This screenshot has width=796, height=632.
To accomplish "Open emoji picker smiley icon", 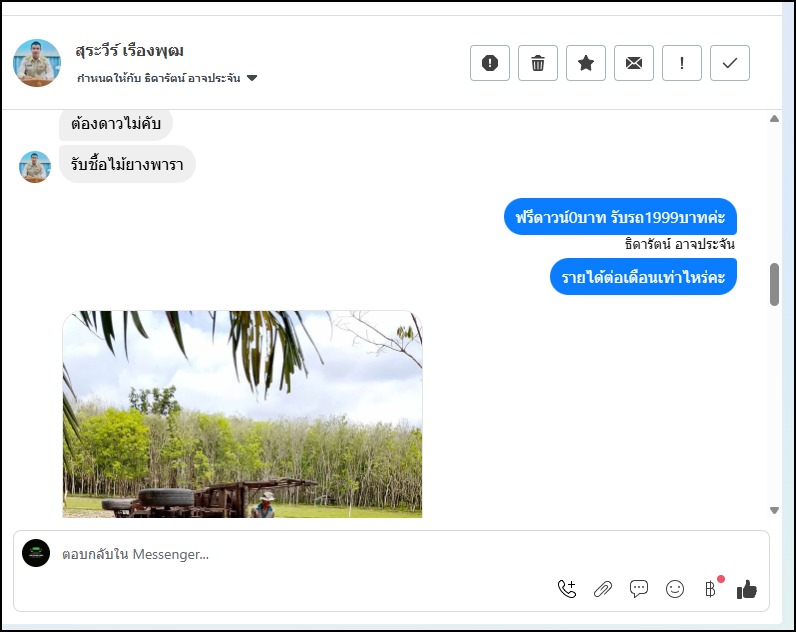I will tap(675, 589).
